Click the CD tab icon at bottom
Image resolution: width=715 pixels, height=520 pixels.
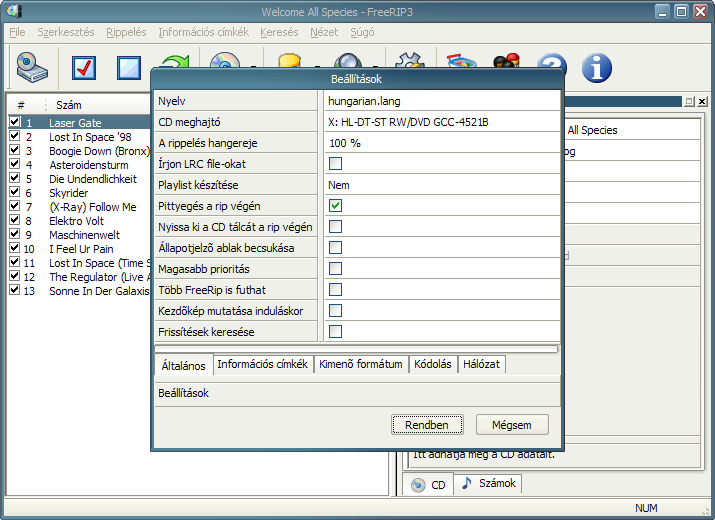[x=418, y=484]
